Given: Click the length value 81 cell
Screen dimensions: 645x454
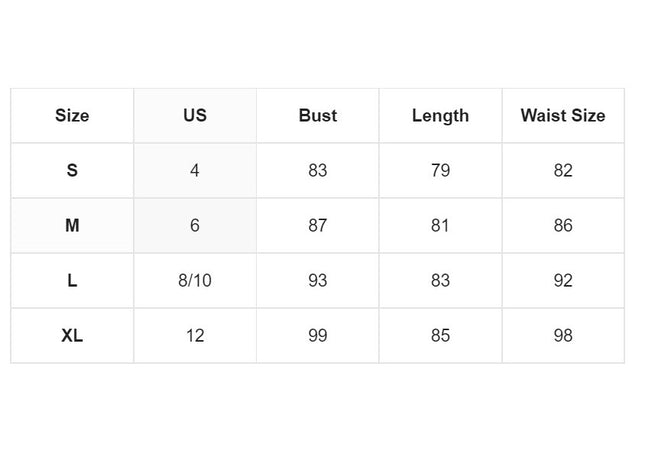Looking at the screenshot, I should click(x=441, y=225).
